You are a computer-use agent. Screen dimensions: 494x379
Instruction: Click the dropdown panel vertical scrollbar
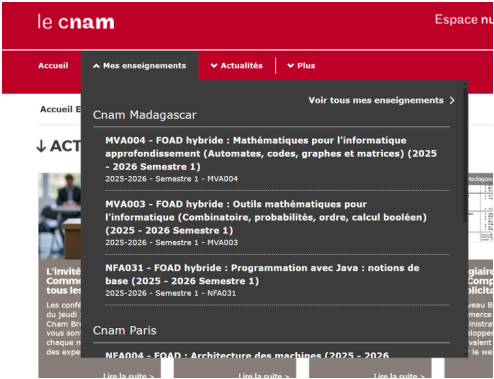[465, 155]
